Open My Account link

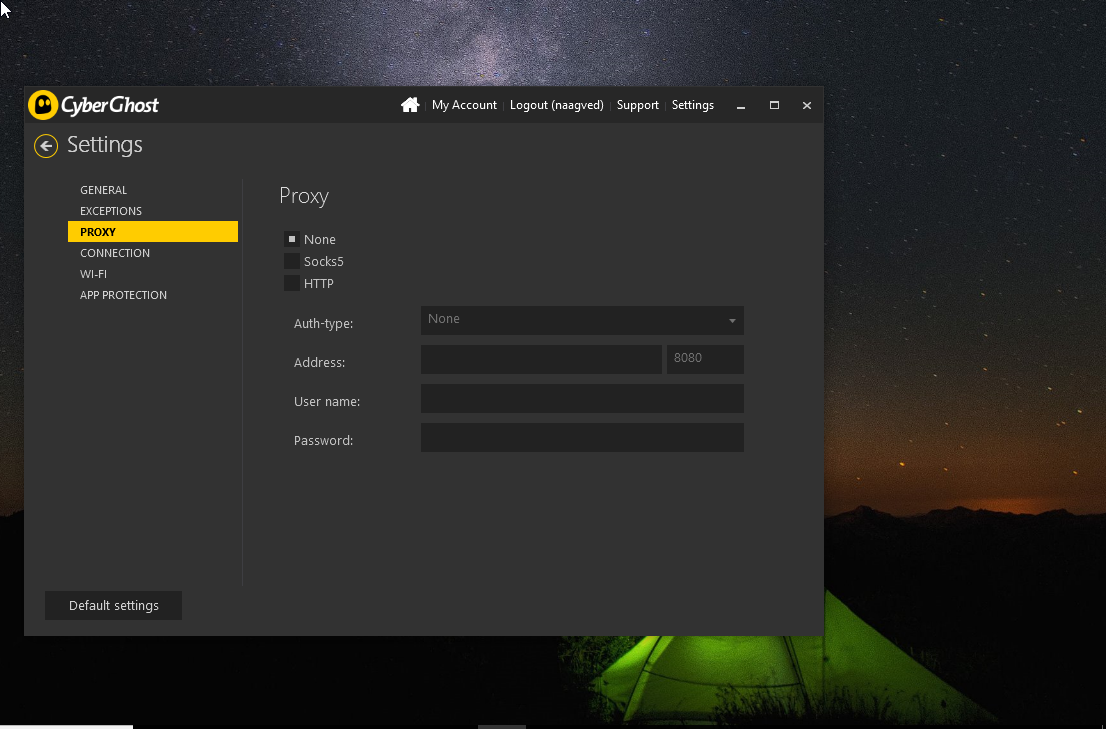(464, 105)
